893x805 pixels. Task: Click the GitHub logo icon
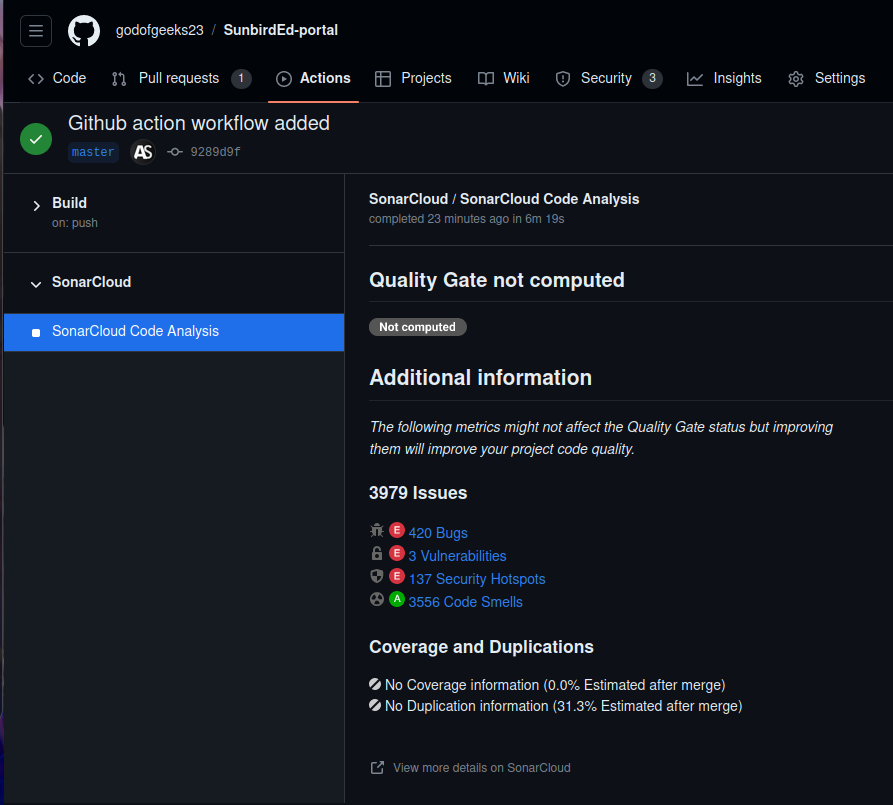point(84,30)
